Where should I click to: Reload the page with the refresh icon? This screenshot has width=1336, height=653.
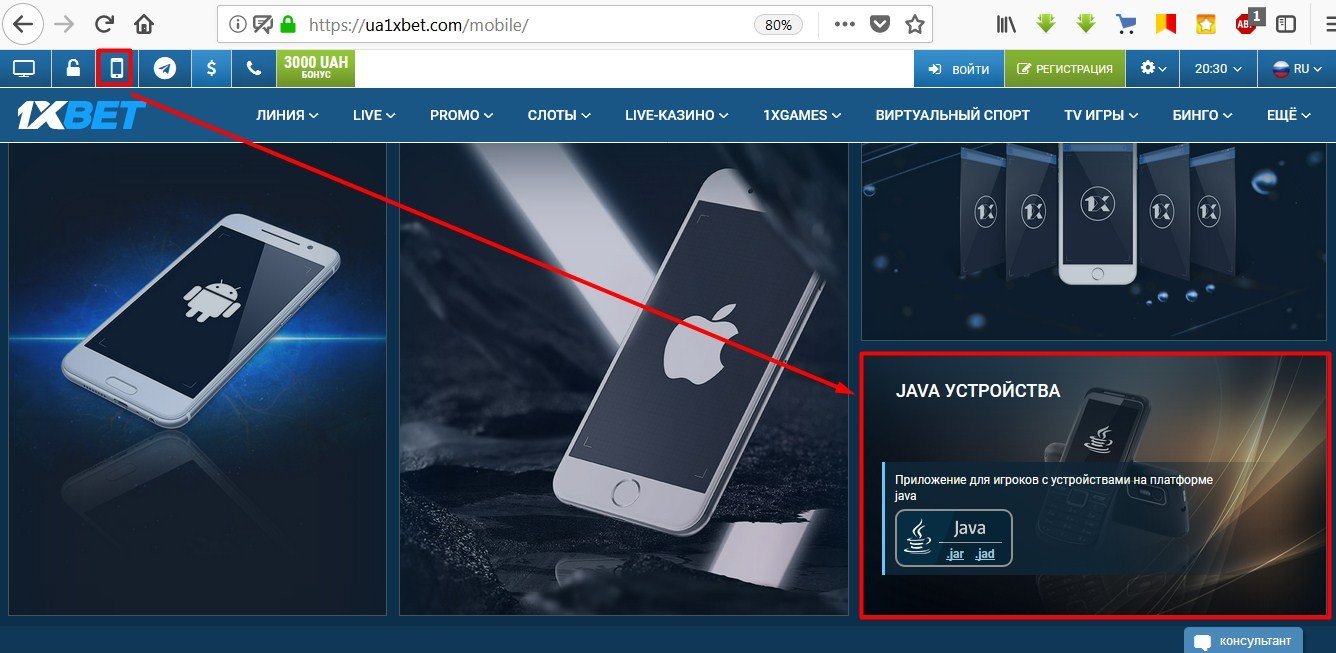click(x=103, y=23)
